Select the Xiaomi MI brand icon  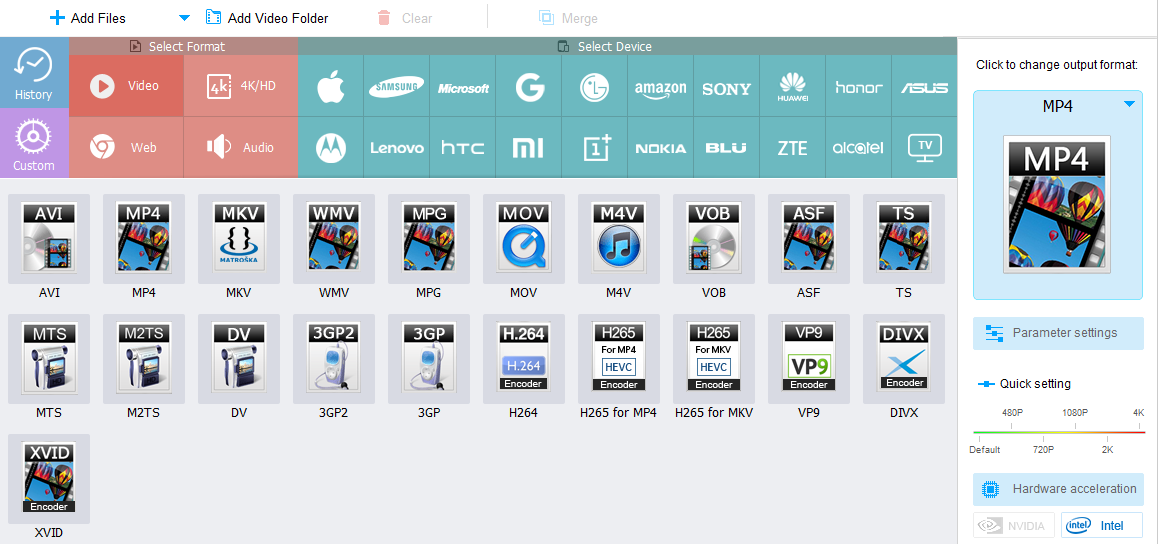[530, 148]
